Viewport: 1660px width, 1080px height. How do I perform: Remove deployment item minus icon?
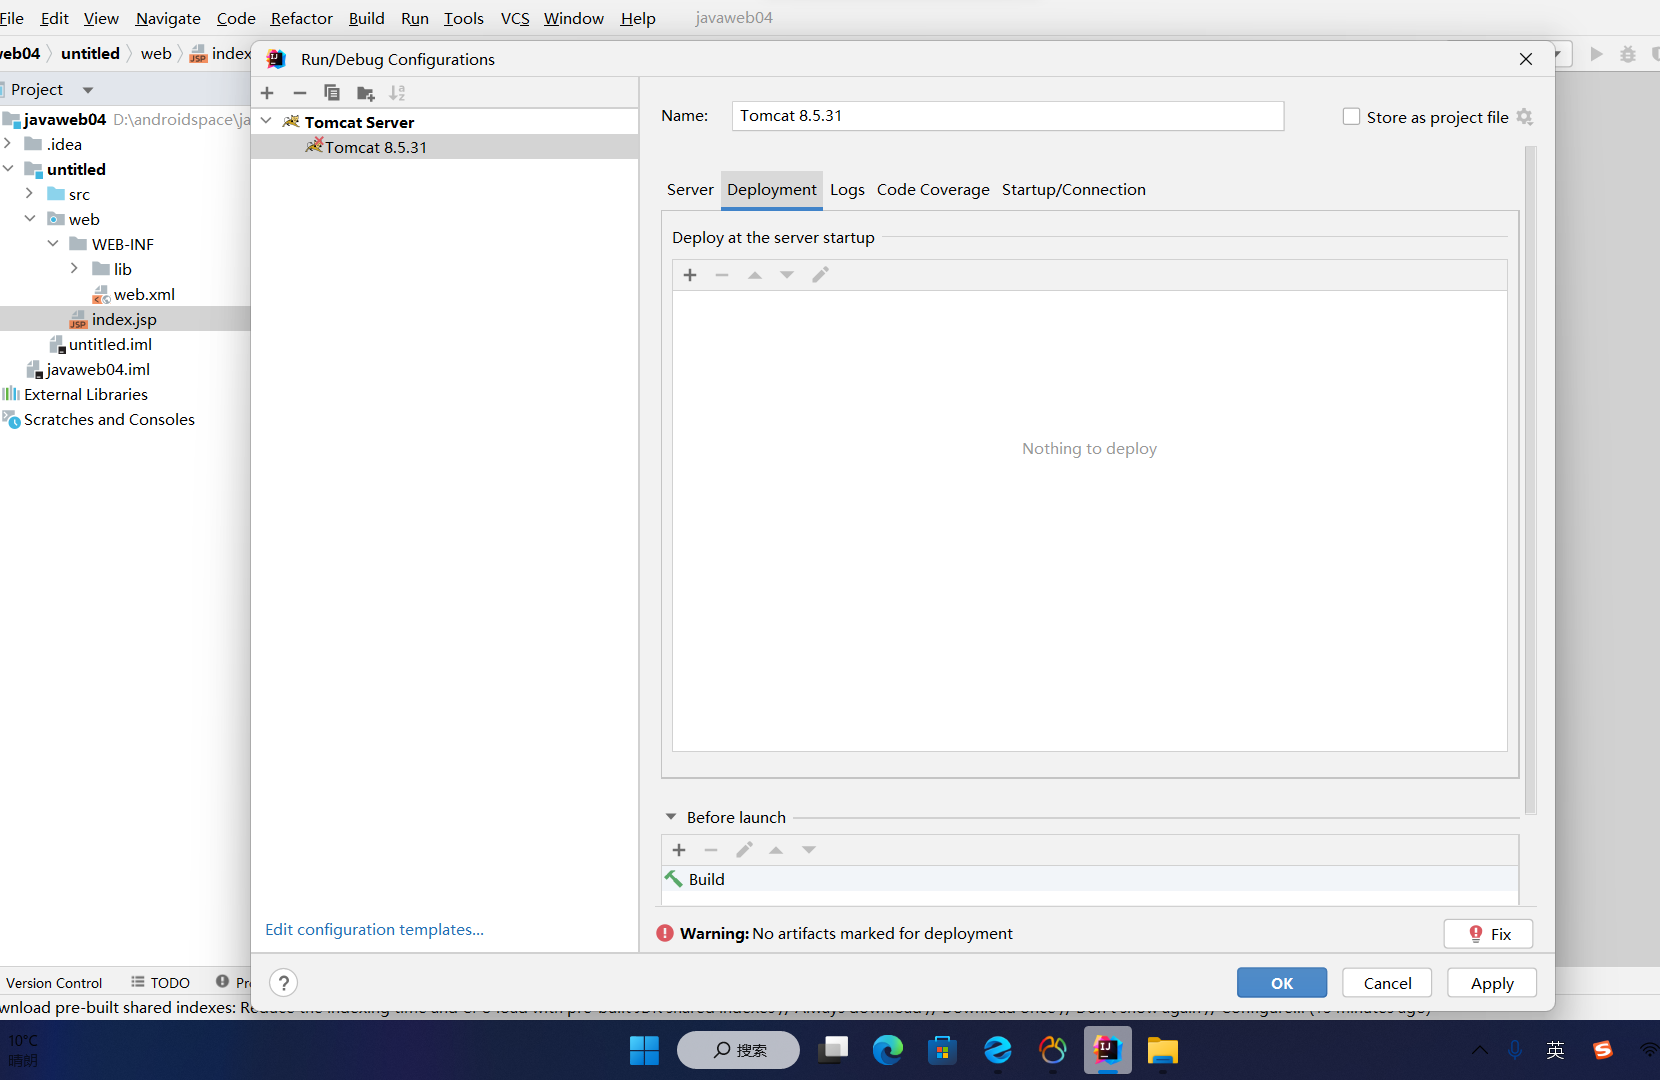(x=722, y=275)
